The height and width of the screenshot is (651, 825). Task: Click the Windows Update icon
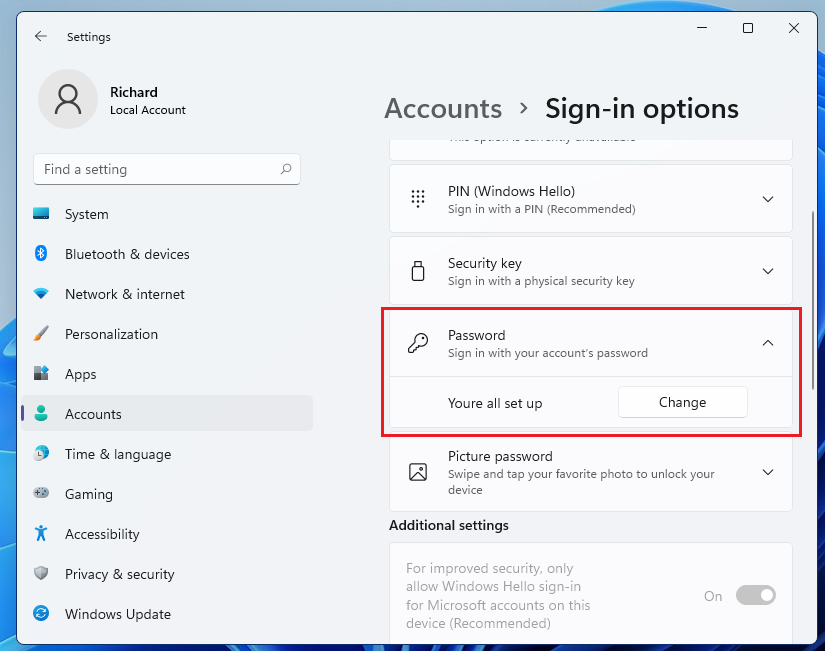41,614
